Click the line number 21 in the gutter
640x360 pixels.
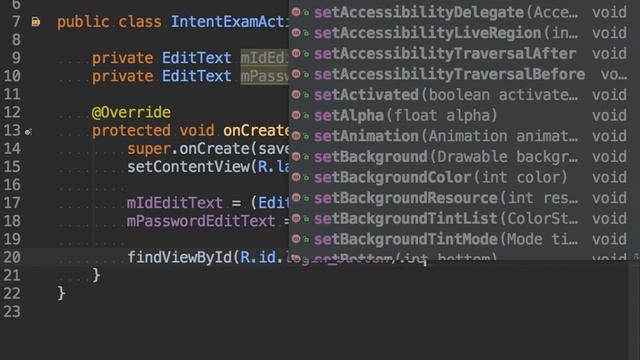click(12, 275)
